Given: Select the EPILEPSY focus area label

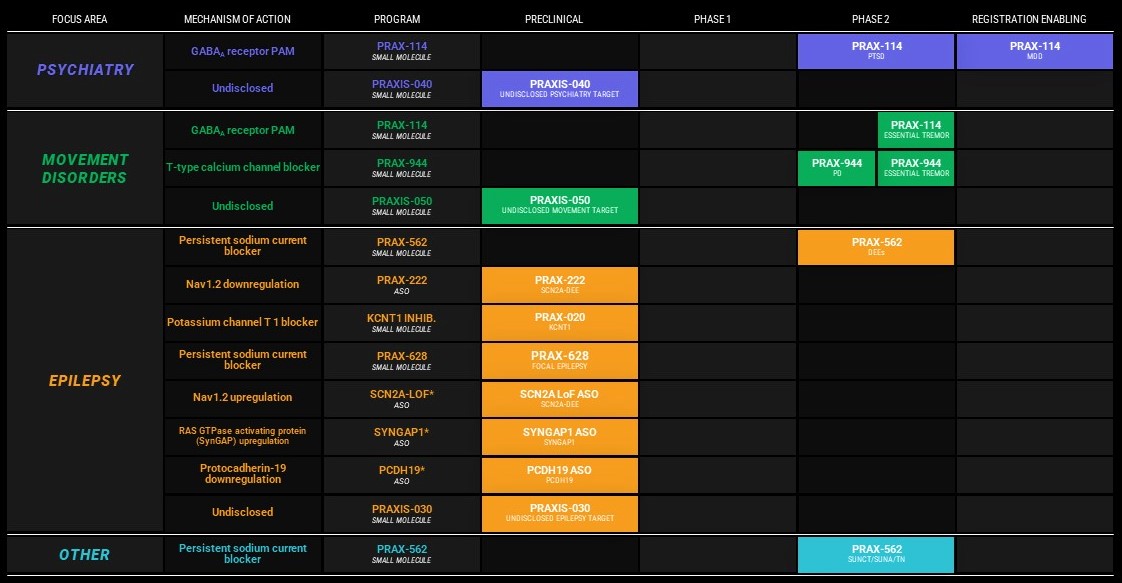Looking at the screenshot, I should click(85, 380).
